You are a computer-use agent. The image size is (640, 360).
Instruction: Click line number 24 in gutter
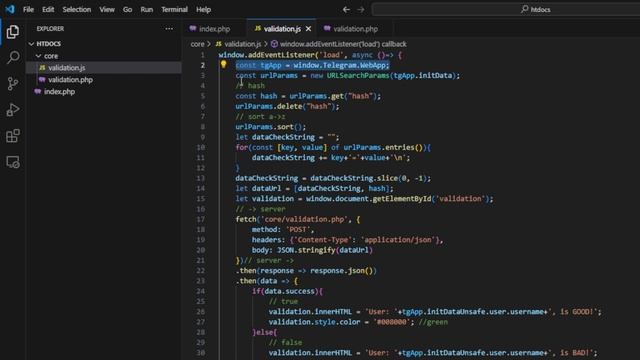(x=200, y=291)
